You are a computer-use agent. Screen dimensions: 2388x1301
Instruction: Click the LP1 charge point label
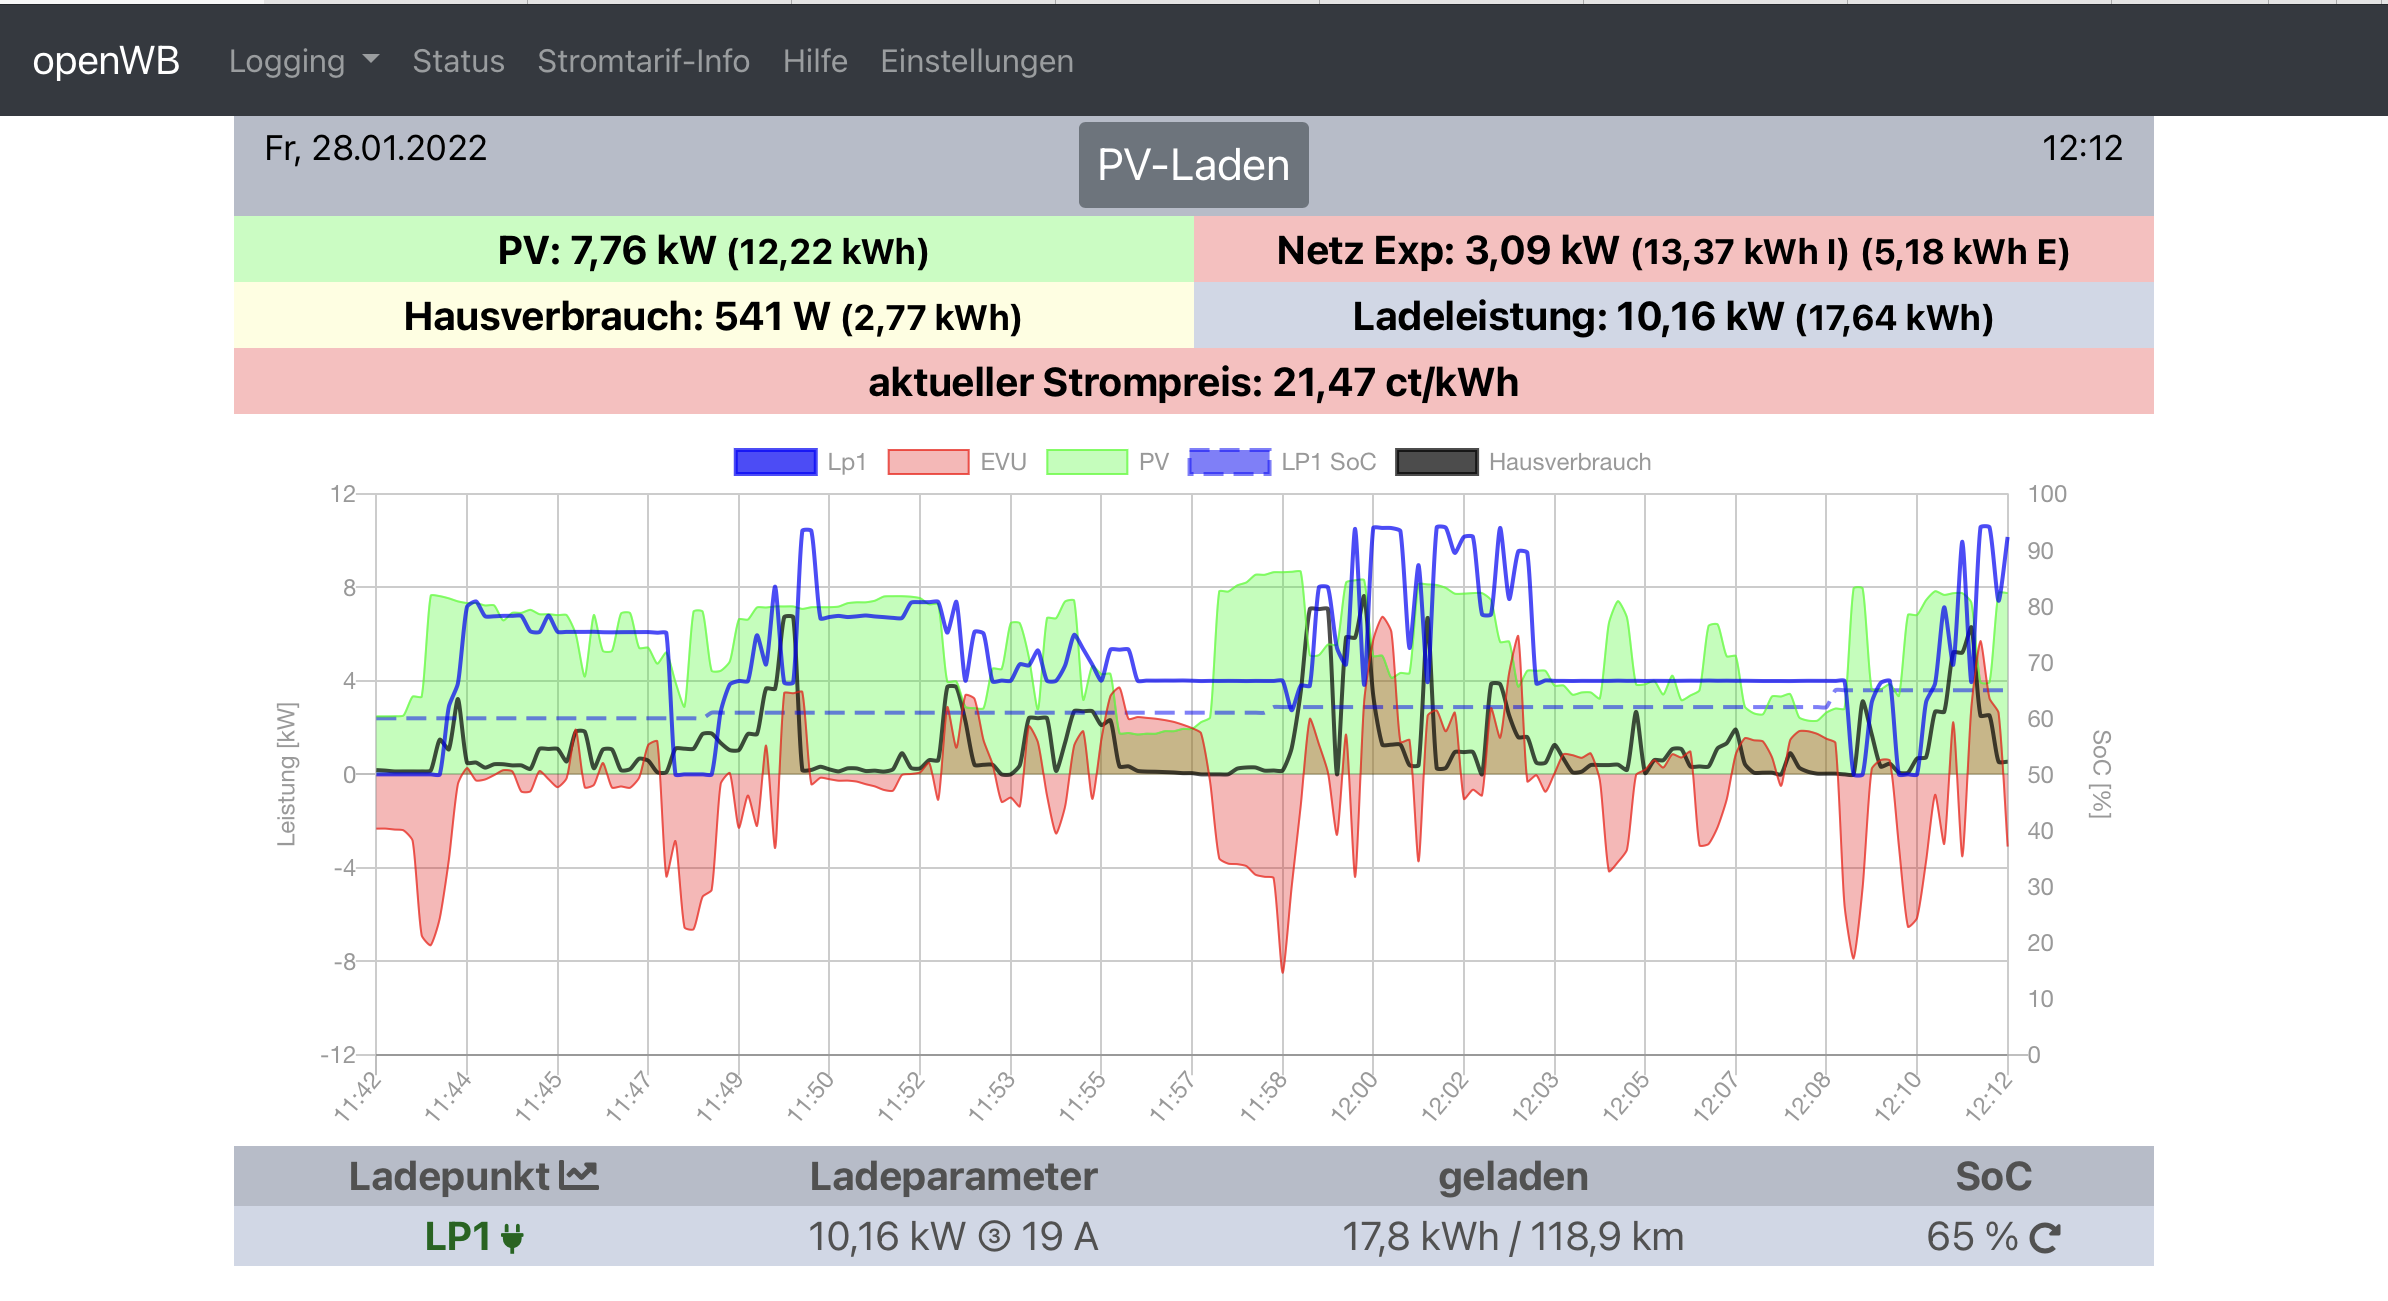[457, 1237]
